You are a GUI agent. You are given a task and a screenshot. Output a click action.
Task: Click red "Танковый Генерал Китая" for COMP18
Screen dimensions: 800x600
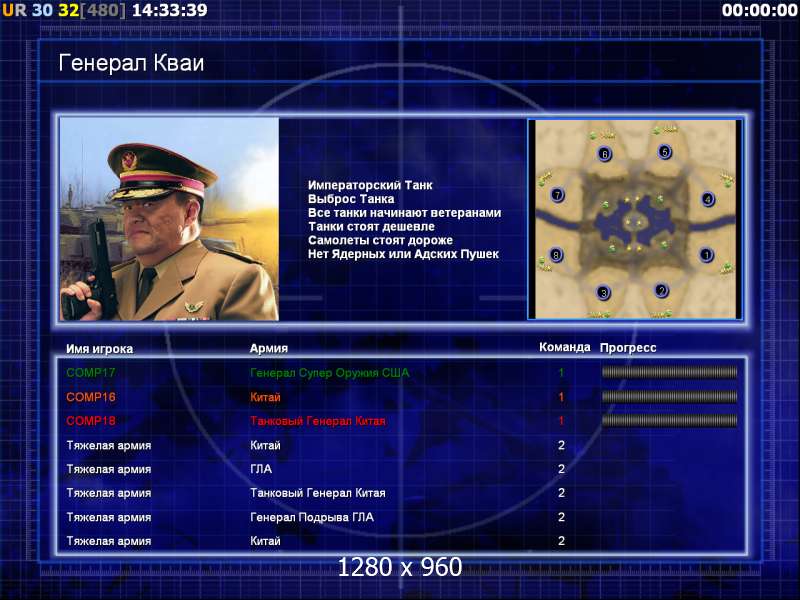[x=318, y=421]
